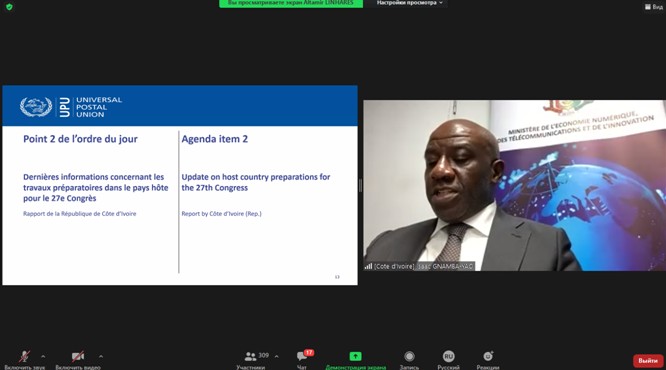Image resolution: width=666 pixels, height=370 pixels.
Task: Expand video options arrow next to camera
Action: coord(101,356)
